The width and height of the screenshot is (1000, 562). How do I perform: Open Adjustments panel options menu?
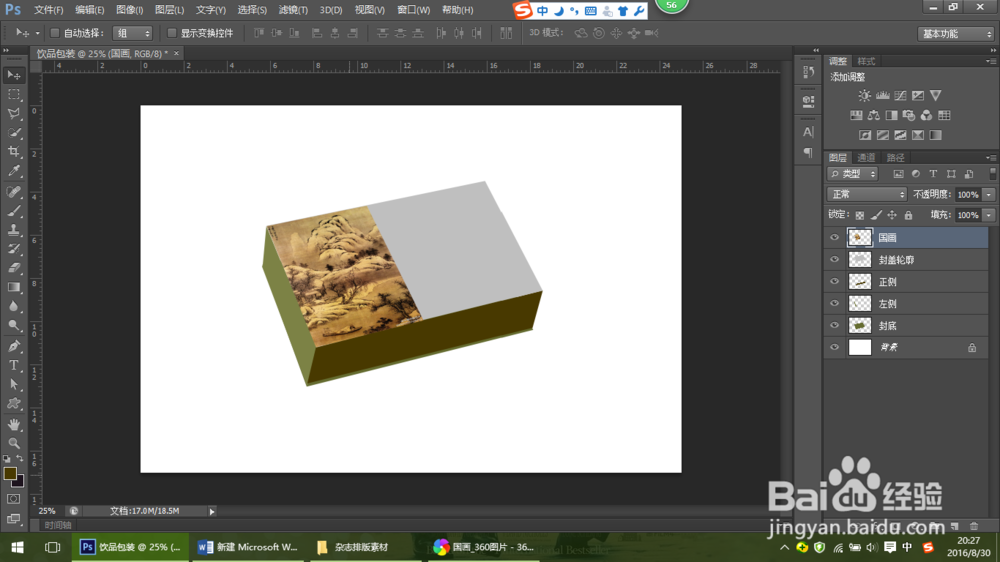(990, 61)
